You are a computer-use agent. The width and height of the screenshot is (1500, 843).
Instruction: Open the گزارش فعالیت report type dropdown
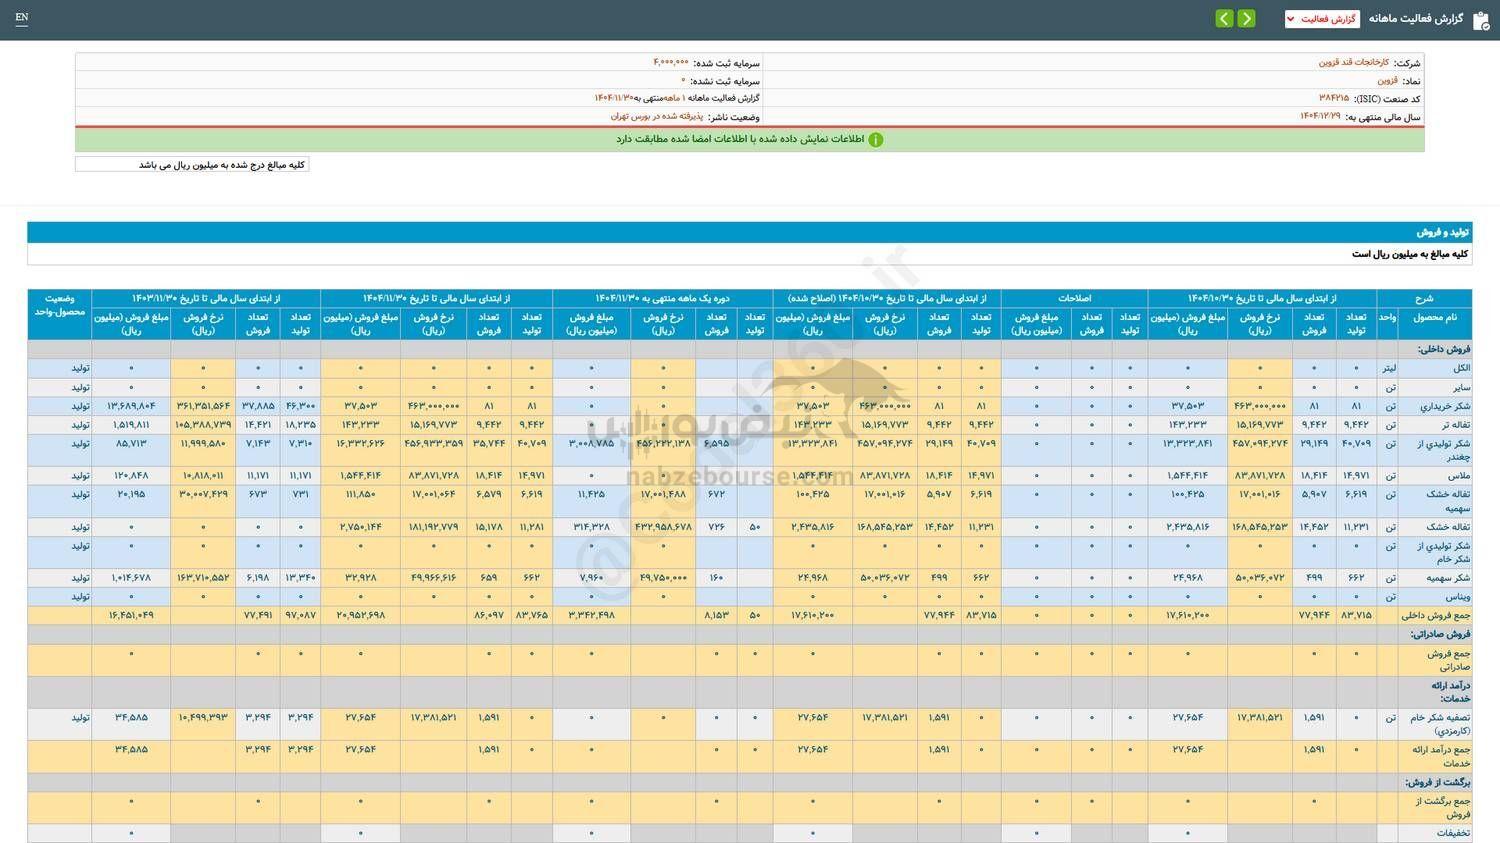coord(1321,19)
